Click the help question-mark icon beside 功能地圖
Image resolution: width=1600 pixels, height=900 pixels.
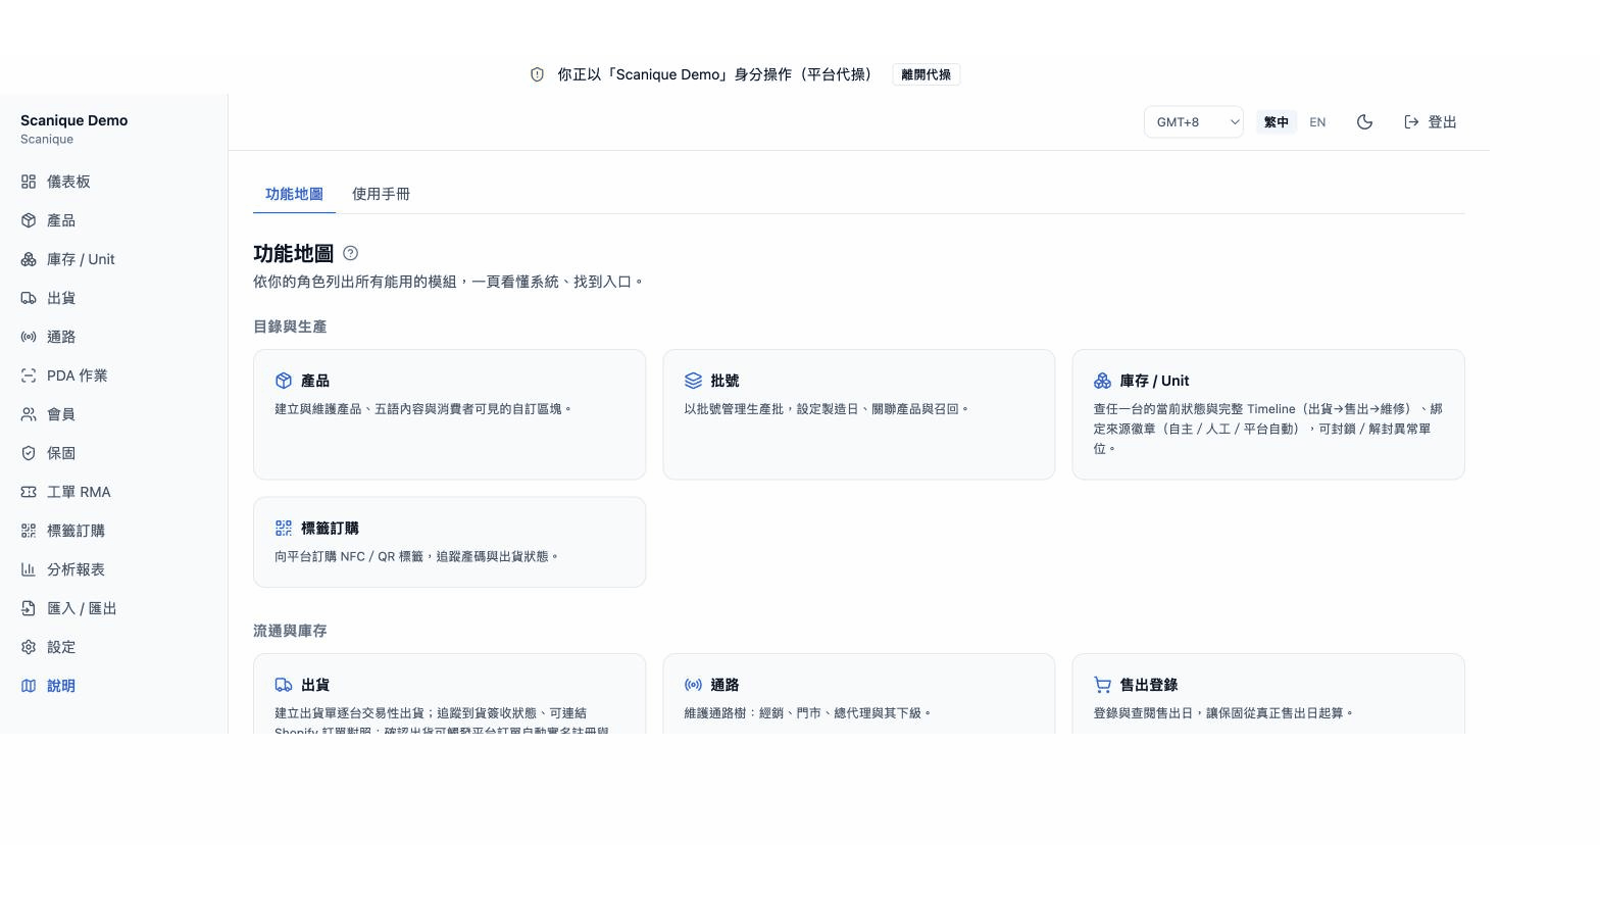(350, 254)
